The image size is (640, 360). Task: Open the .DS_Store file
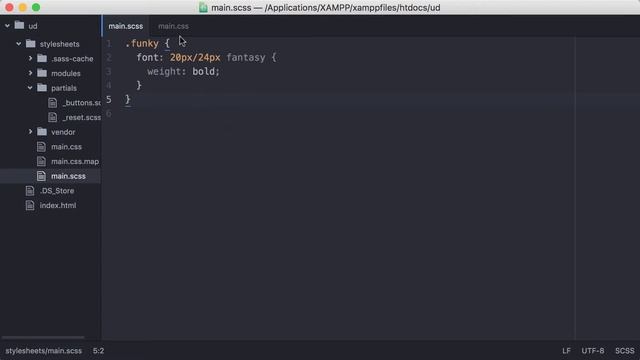(x=57, y=191)
